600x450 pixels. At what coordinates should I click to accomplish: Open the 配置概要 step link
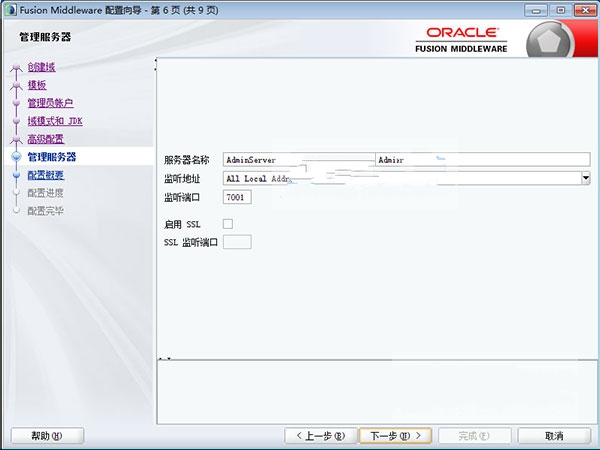coord(46,175)
